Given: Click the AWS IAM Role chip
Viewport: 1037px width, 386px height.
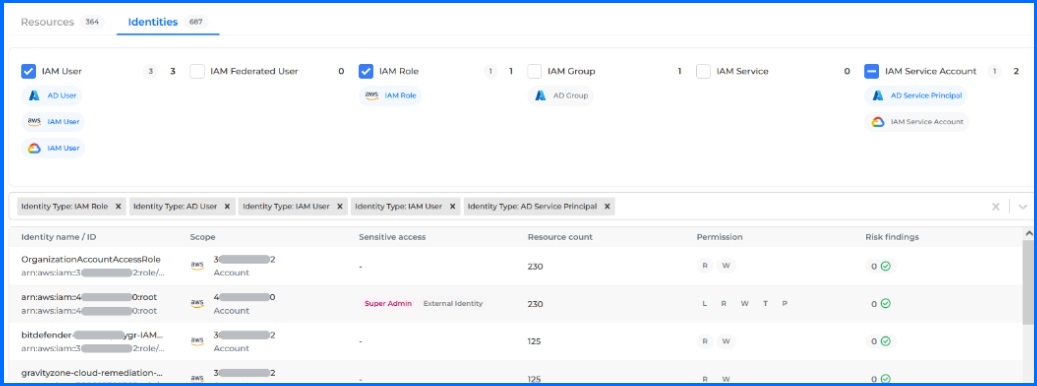Looking at the screenshot, I should coord(390,96).
